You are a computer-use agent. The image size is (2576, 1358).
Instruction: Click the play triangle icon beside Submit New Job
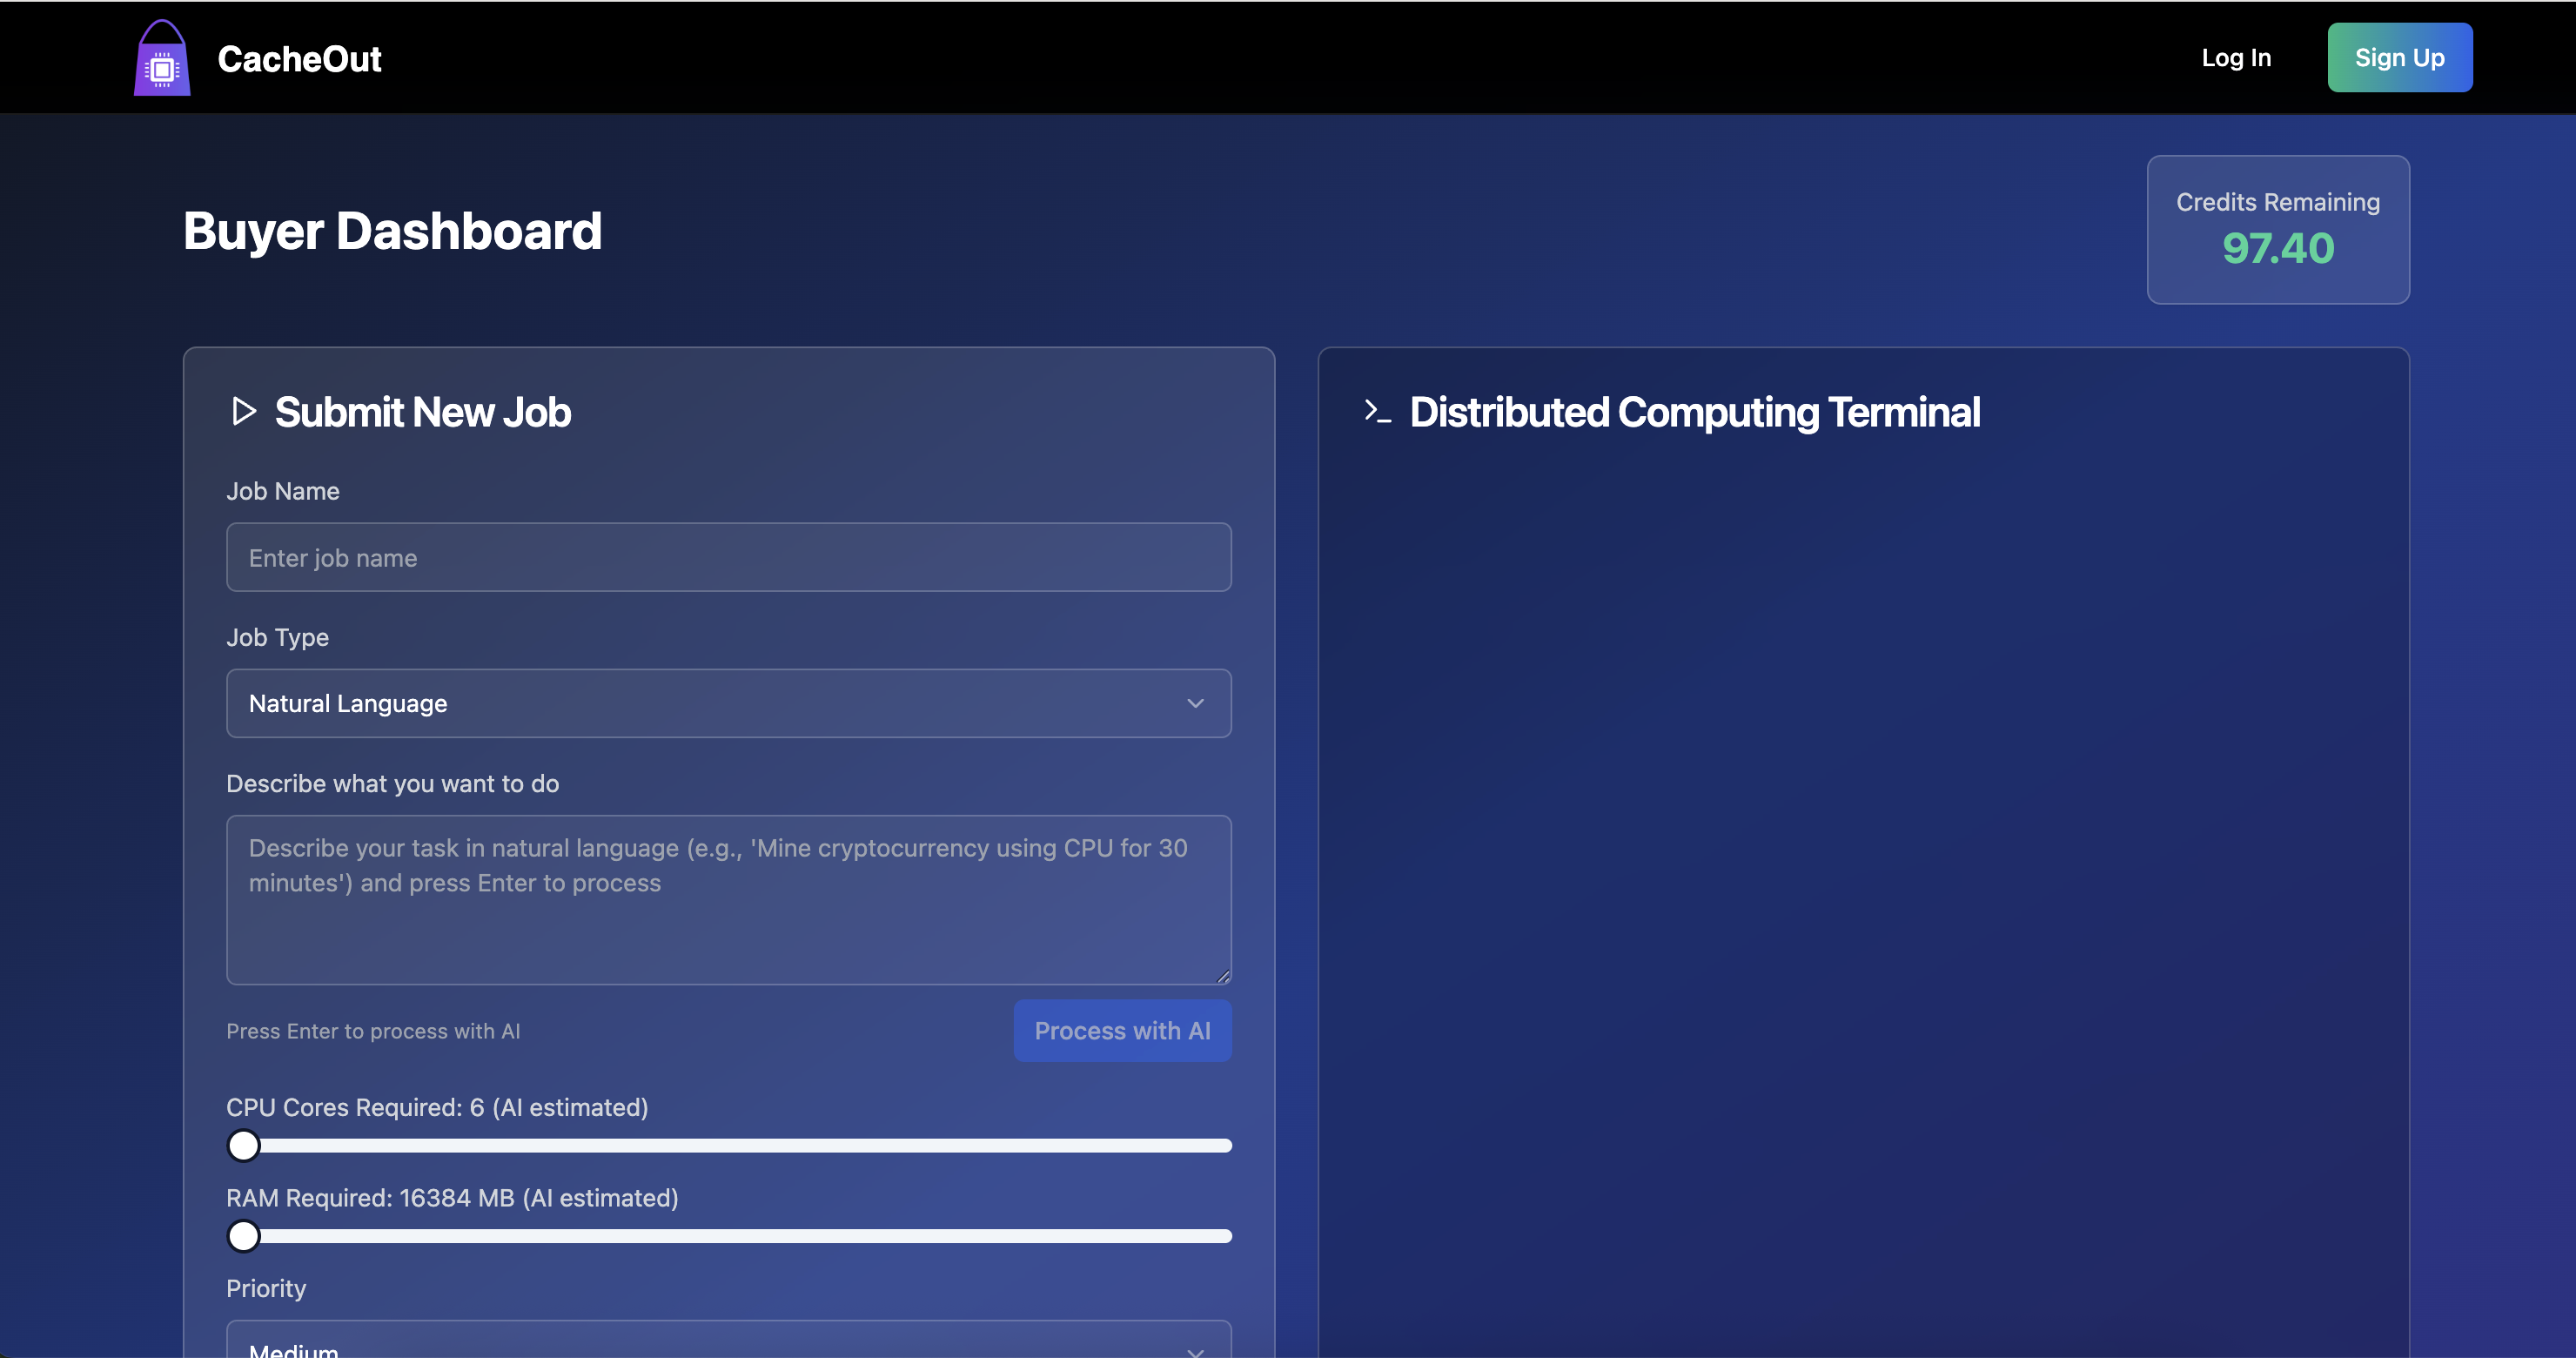(x=244, y=411)
